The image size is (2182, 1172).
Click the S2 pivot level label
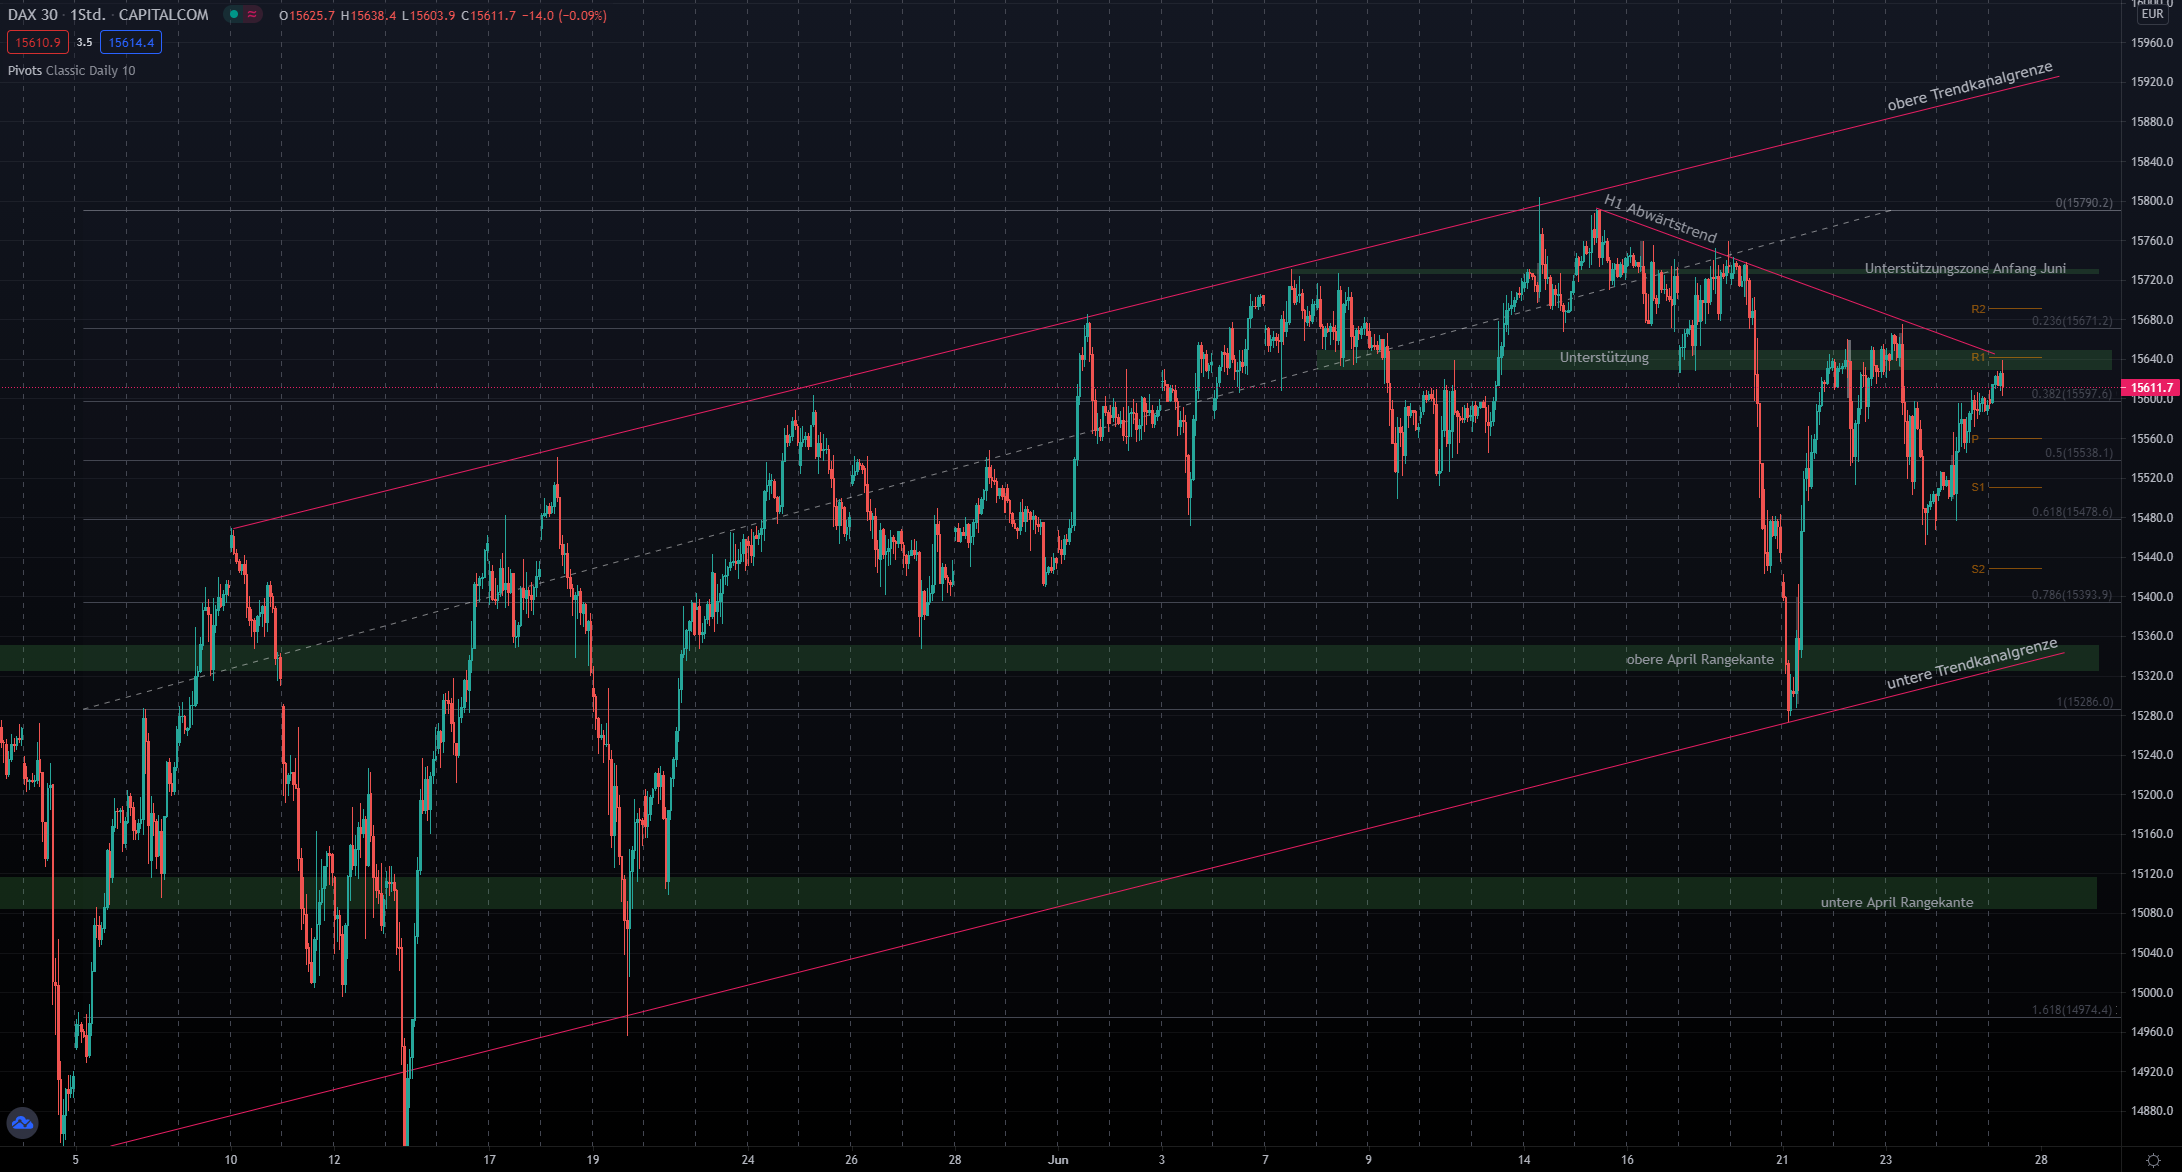pyautogui.click(x=1978, y=570)
